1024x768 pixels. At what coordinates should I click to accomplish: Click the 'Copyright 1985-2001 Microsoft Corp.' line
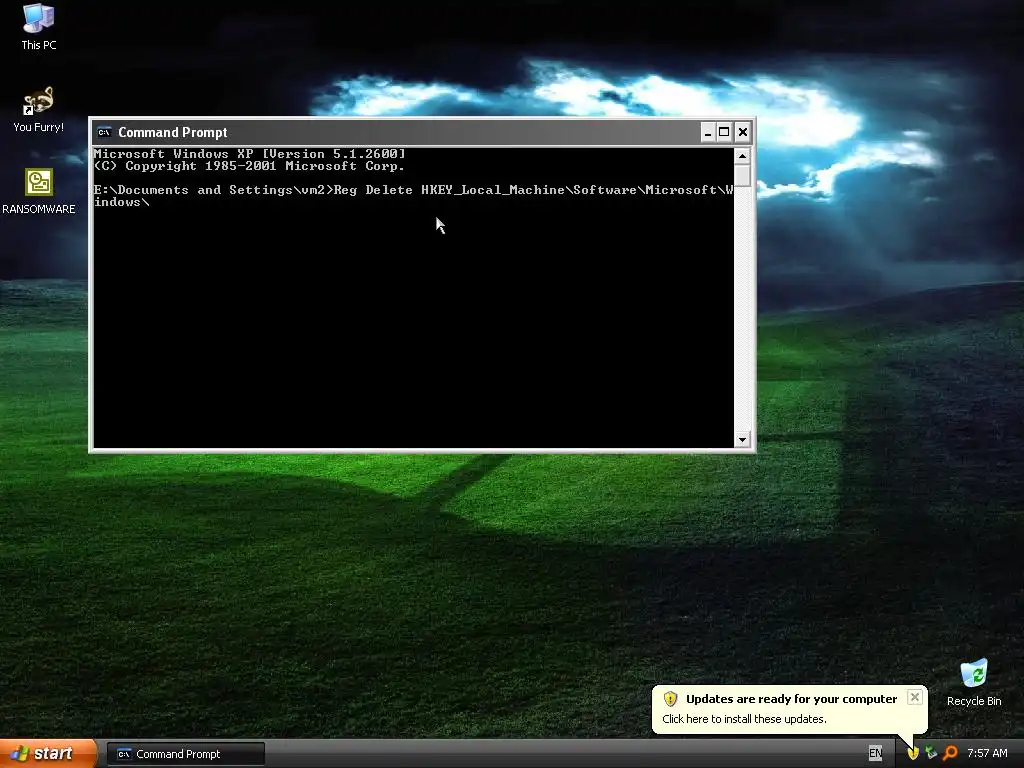[249, 166]
